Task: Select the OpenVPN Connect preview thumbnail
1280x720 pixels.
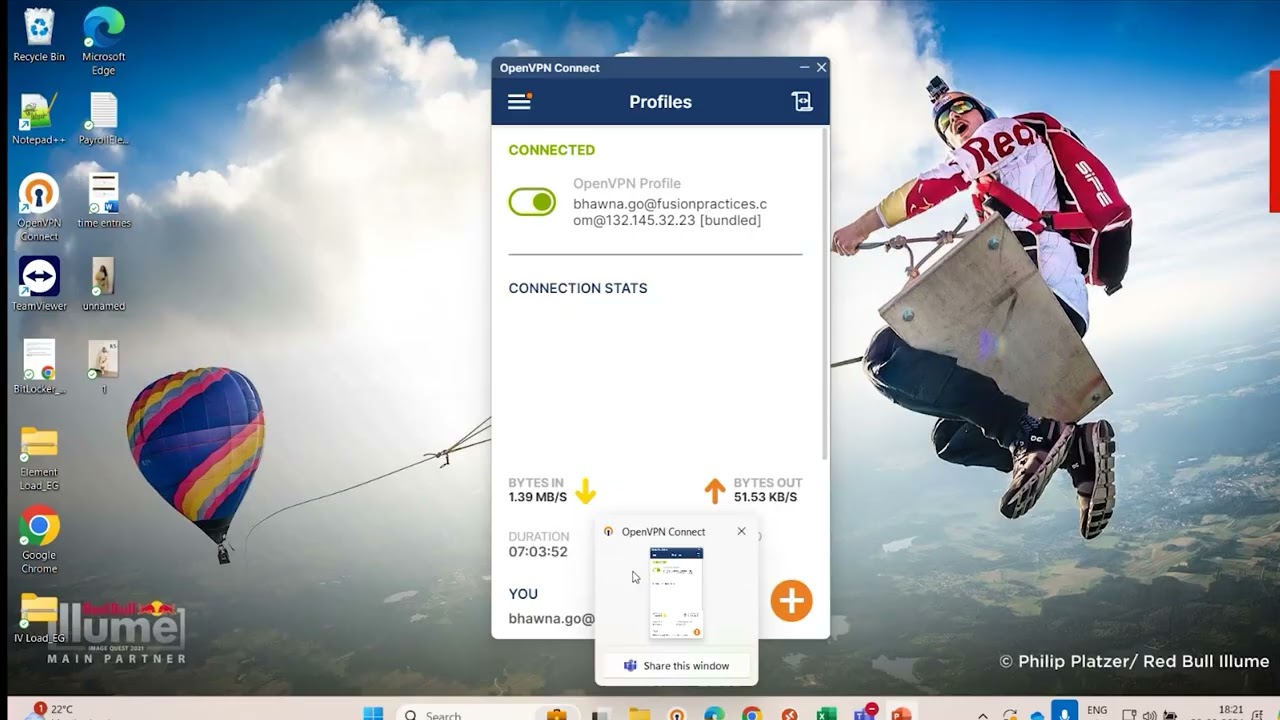Action: pos(676,593)
